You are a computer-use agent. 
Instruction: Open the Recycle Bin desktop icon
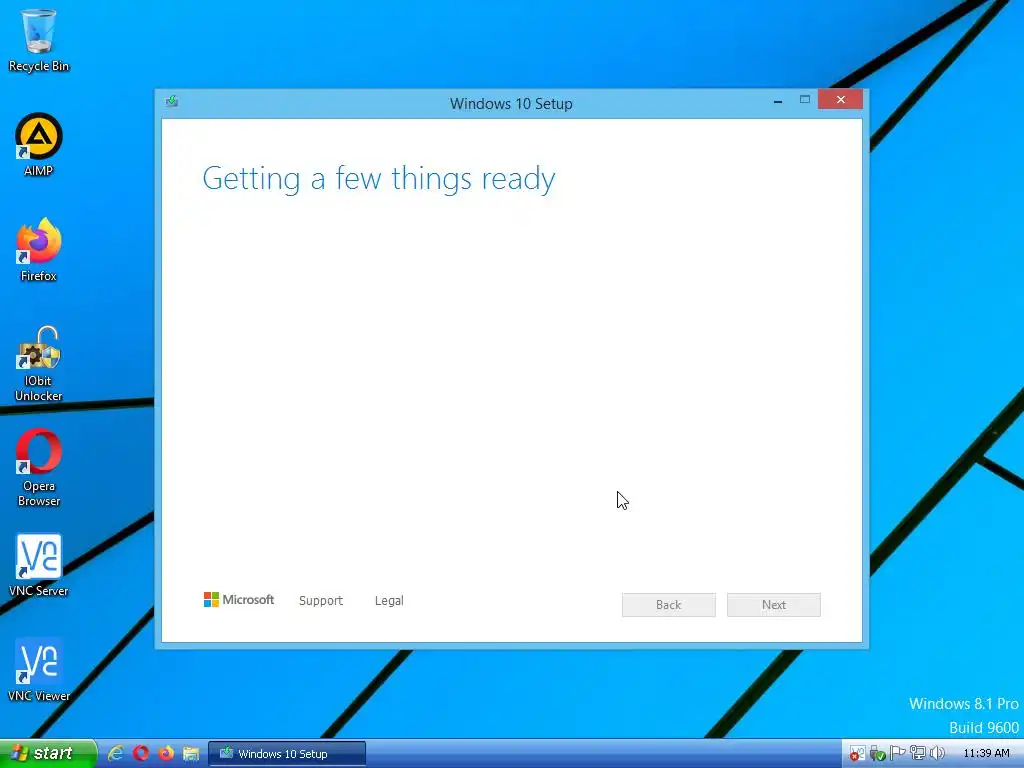[x=39, y=40]
